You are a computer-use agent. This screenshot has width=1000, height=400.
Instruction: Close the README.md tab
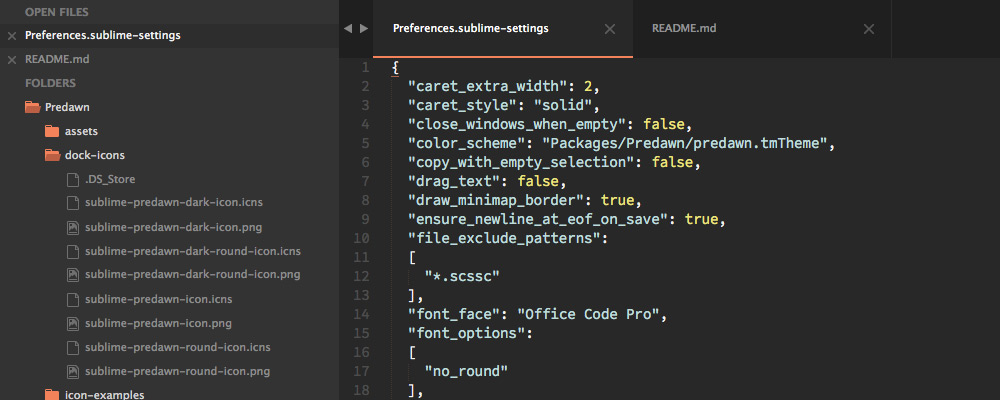point(869,29)
